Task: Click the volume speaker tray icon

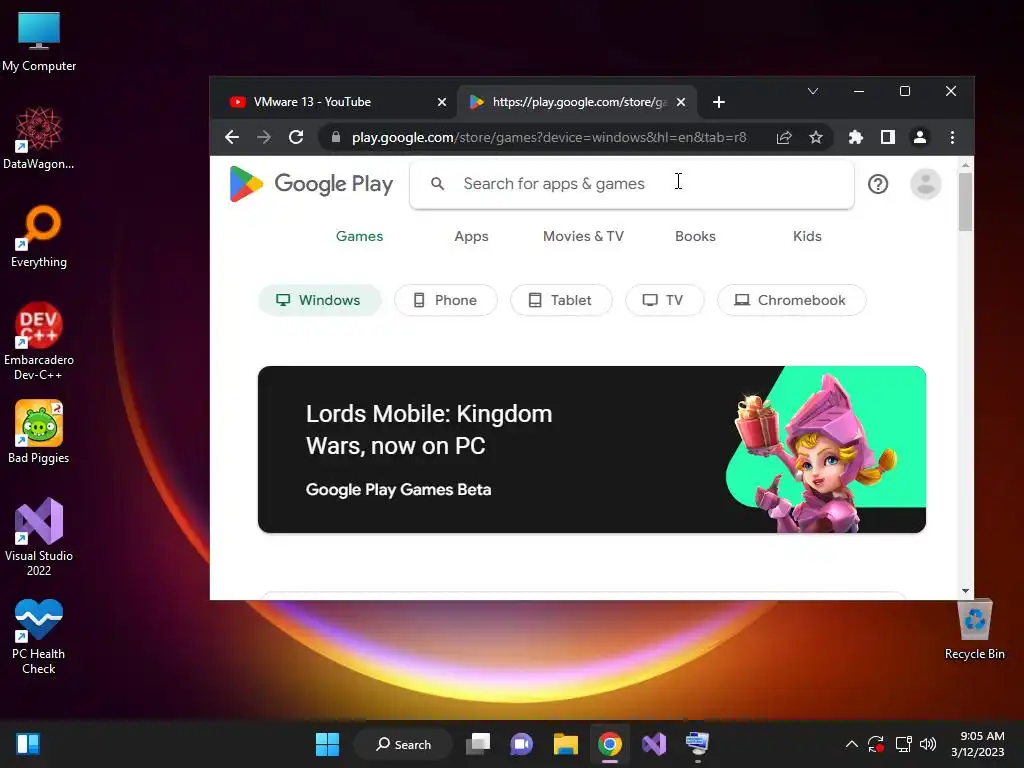Action: (927, 744)
